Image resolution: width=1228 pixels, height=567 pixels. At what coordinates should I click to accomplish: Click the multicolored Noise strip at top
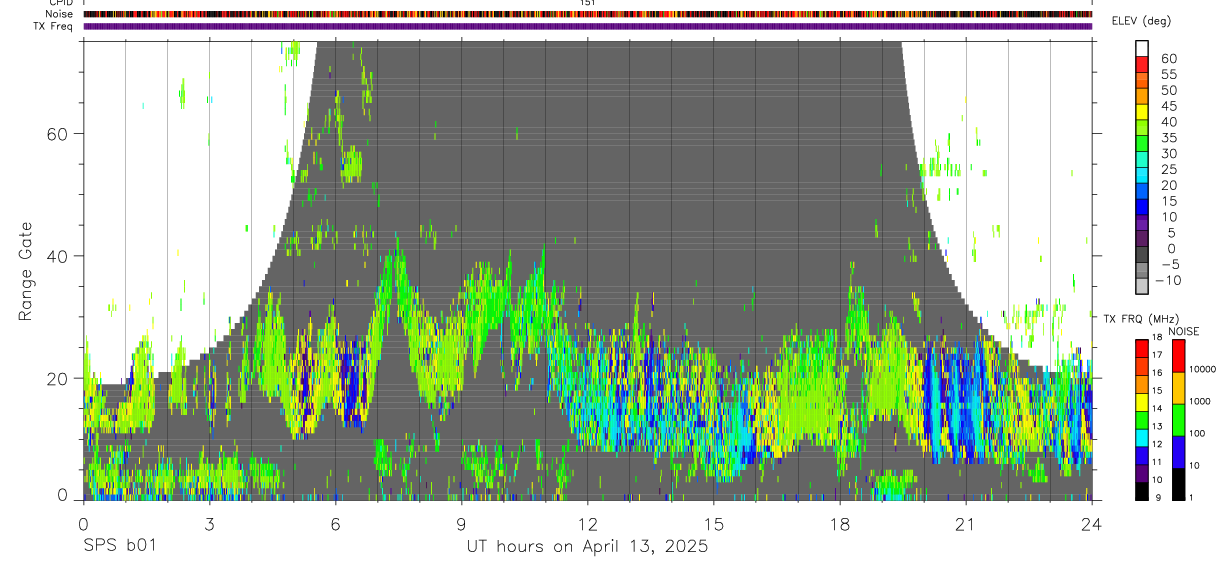(587, 14)
